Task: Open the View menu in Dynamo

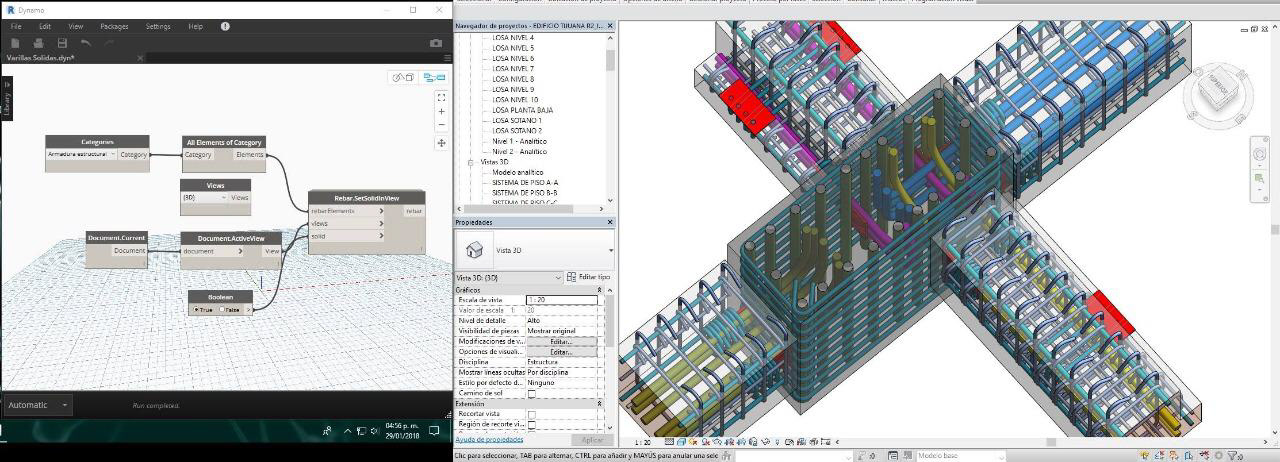Action: (75, 26)
